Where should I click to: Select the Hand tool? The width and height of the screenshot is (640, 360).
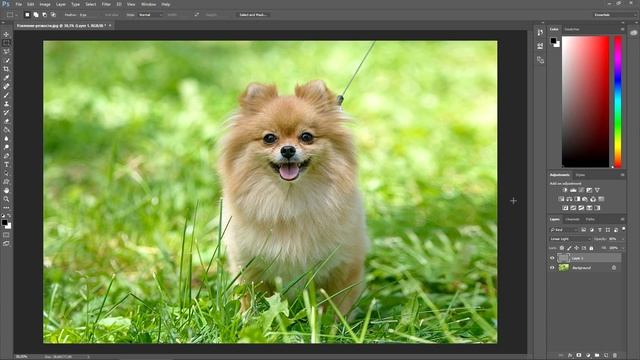pyautogui.click(x=6, y=191)
